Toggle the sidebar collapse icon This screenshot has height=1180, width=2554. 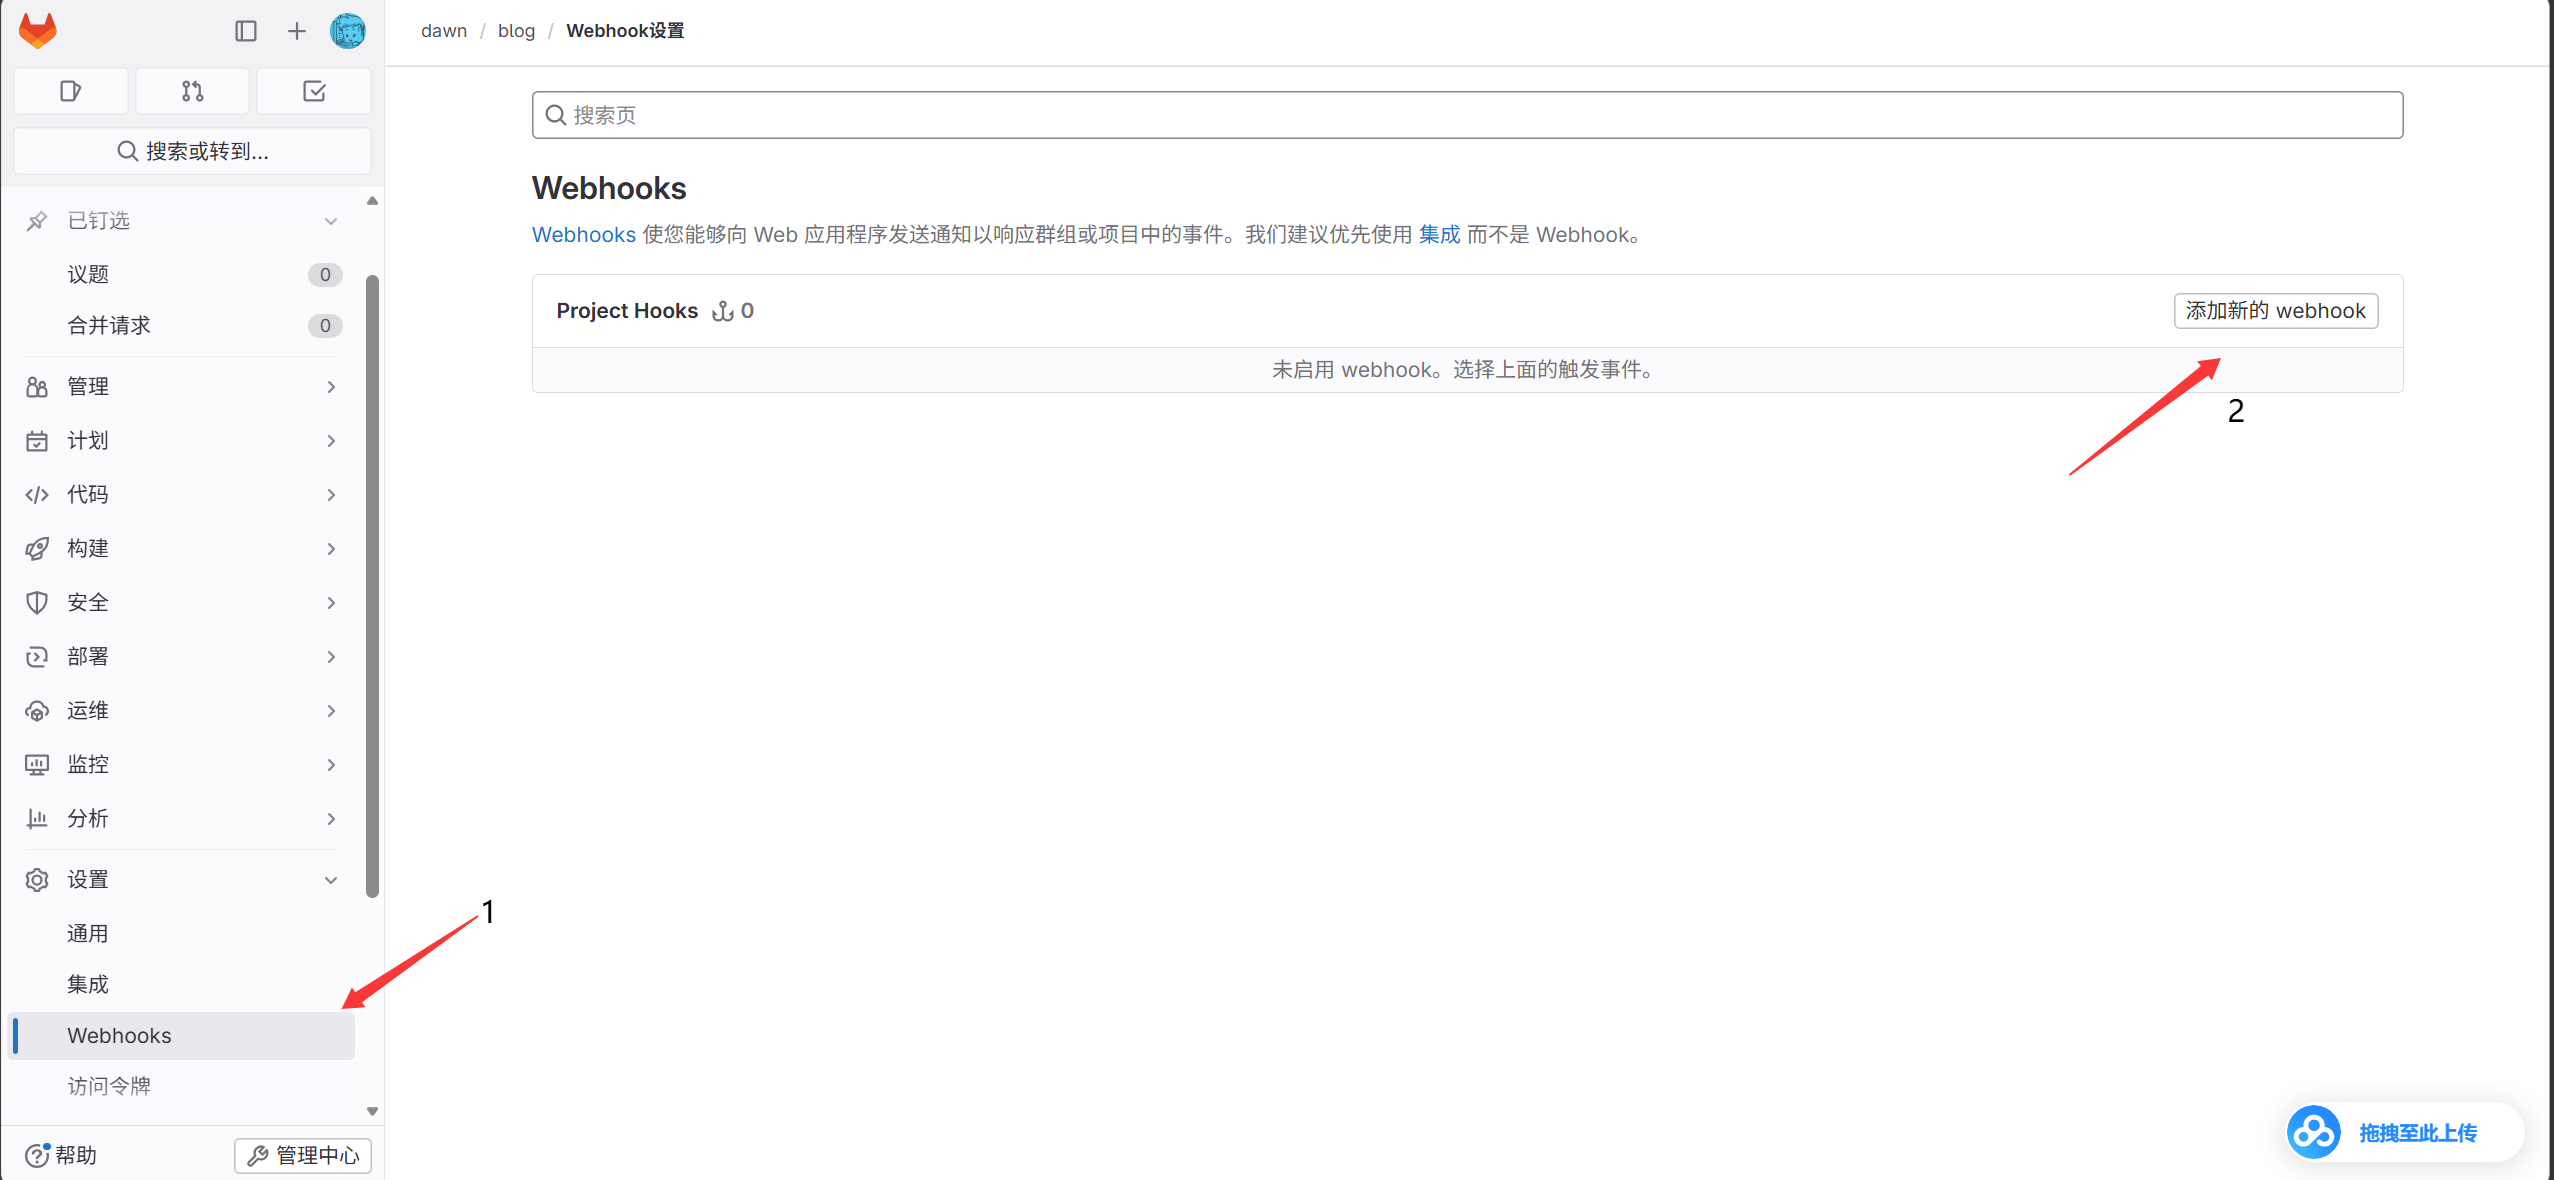pyautogui.click(x=246, y=31)
